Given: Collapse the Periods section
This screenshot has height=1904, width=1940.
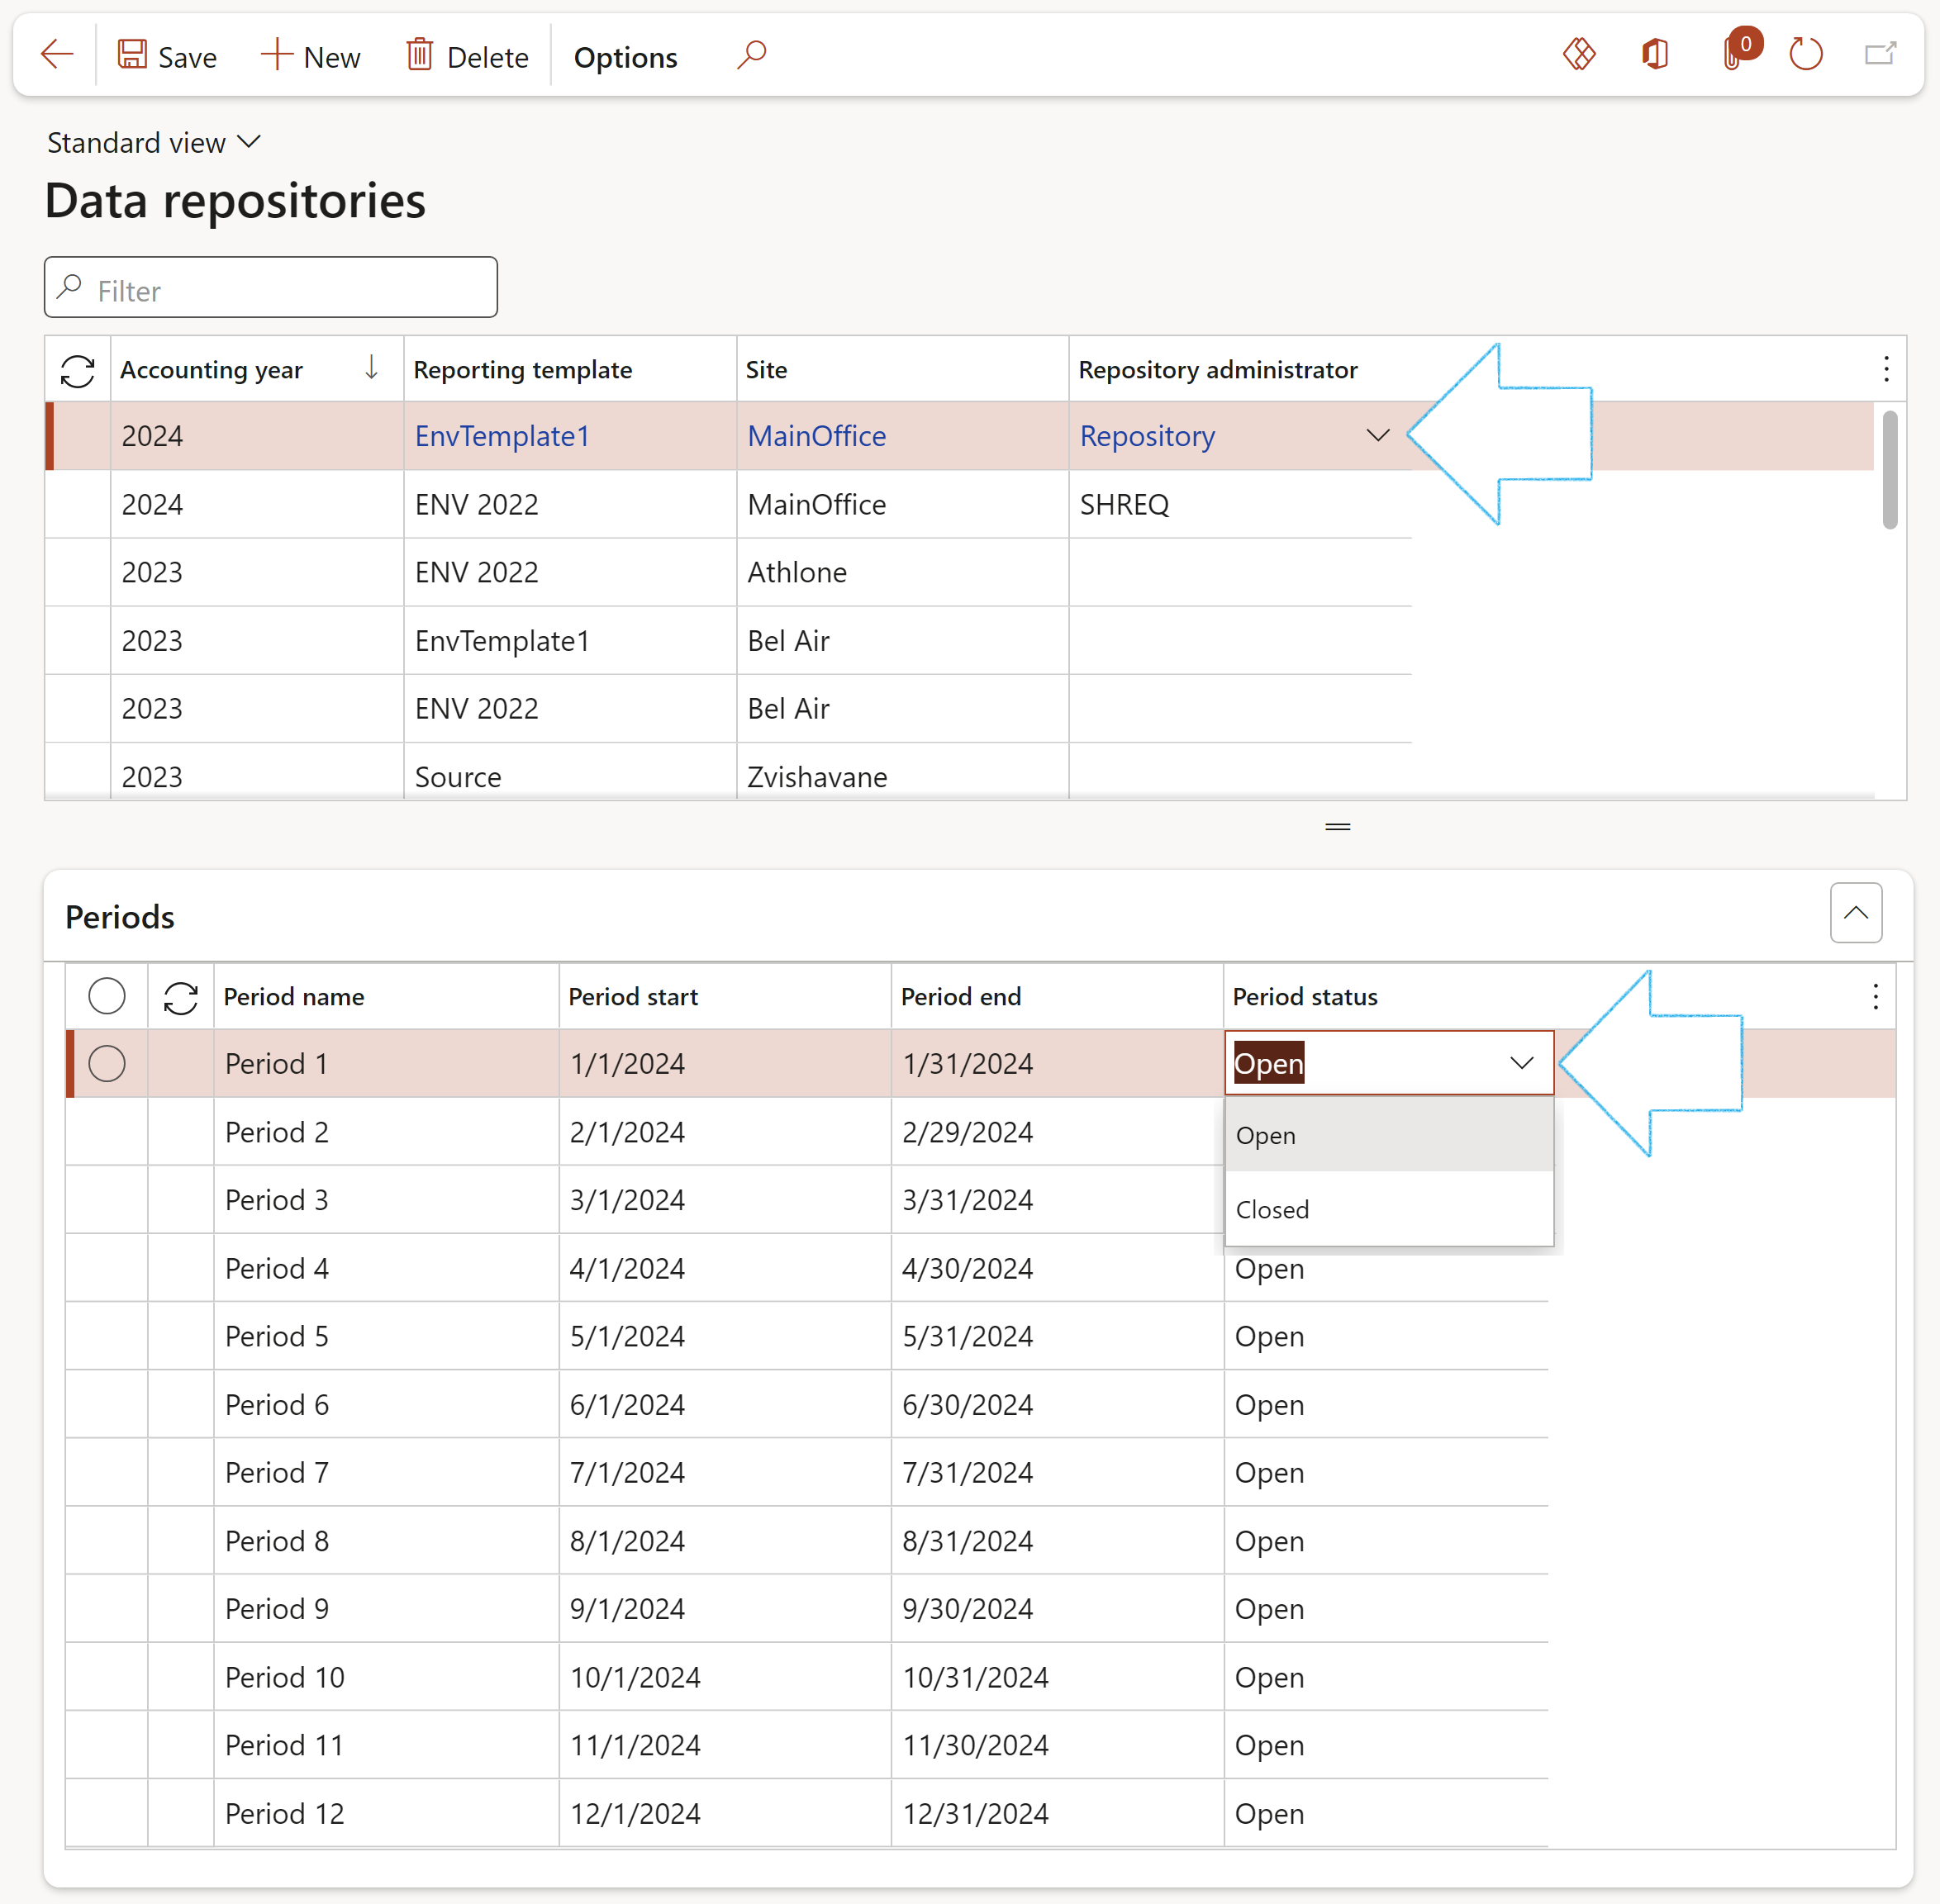Looking at the screenshot, I should click(1856, 912).
